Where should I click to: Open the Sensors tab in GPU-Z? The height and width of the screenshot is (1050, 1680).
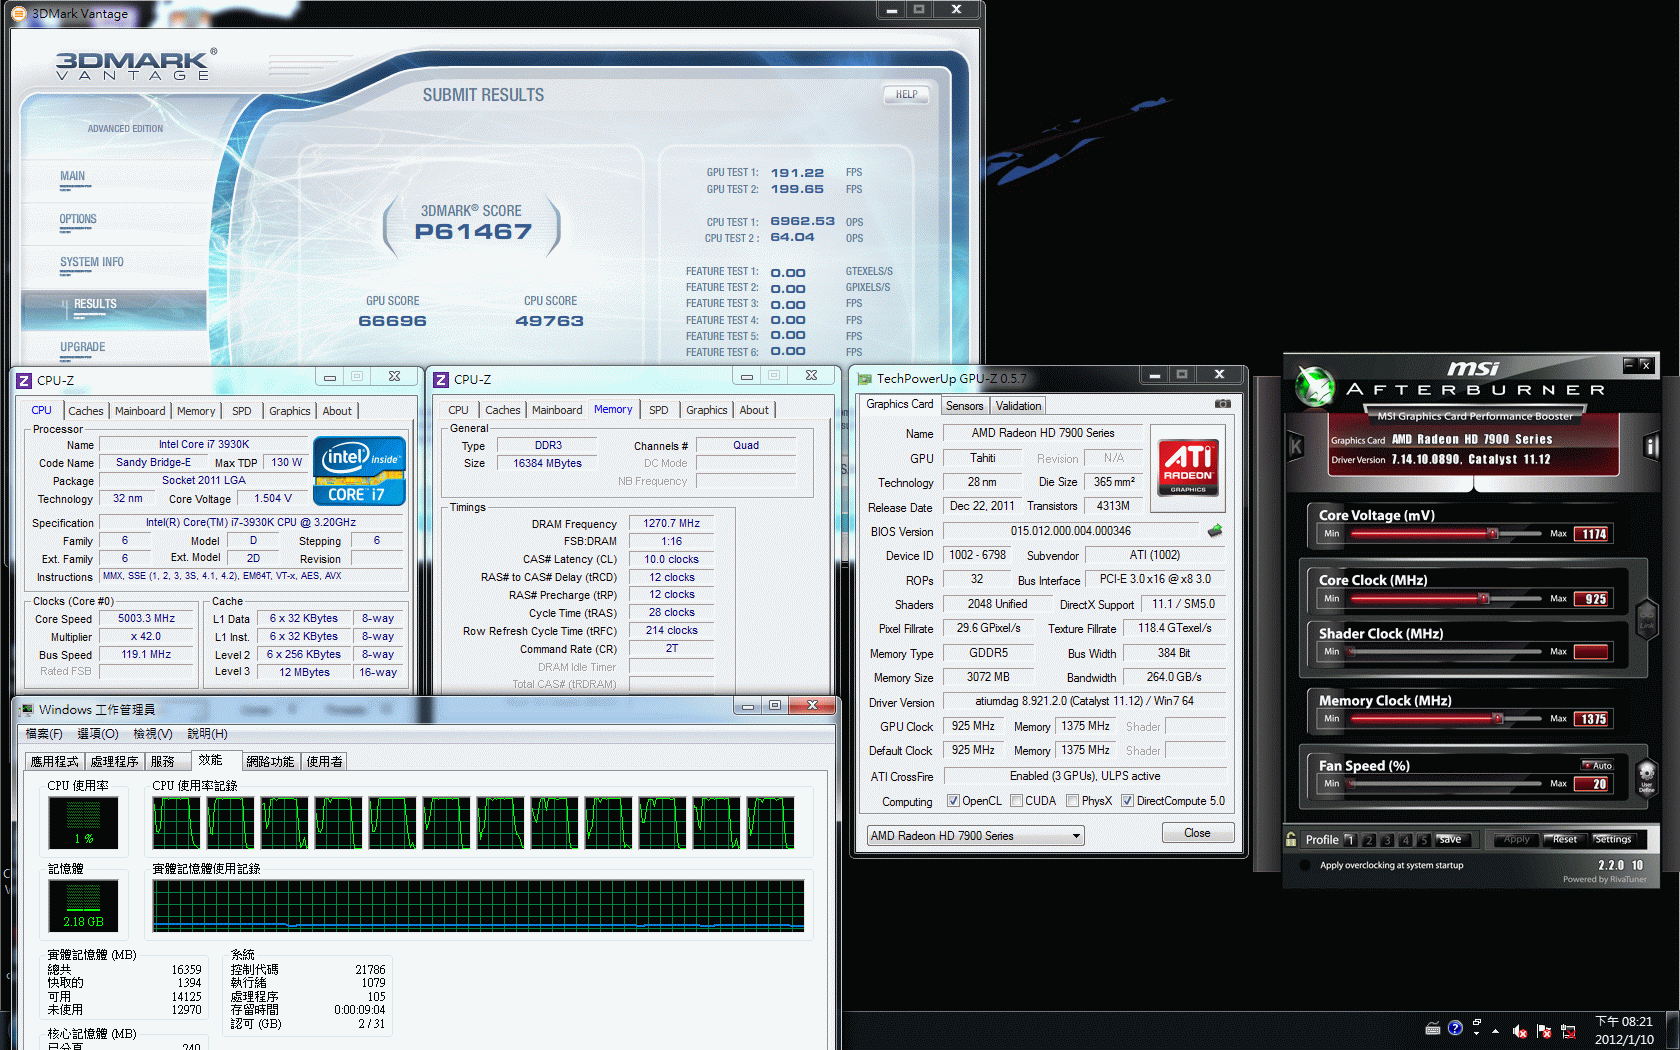point(965,406)
